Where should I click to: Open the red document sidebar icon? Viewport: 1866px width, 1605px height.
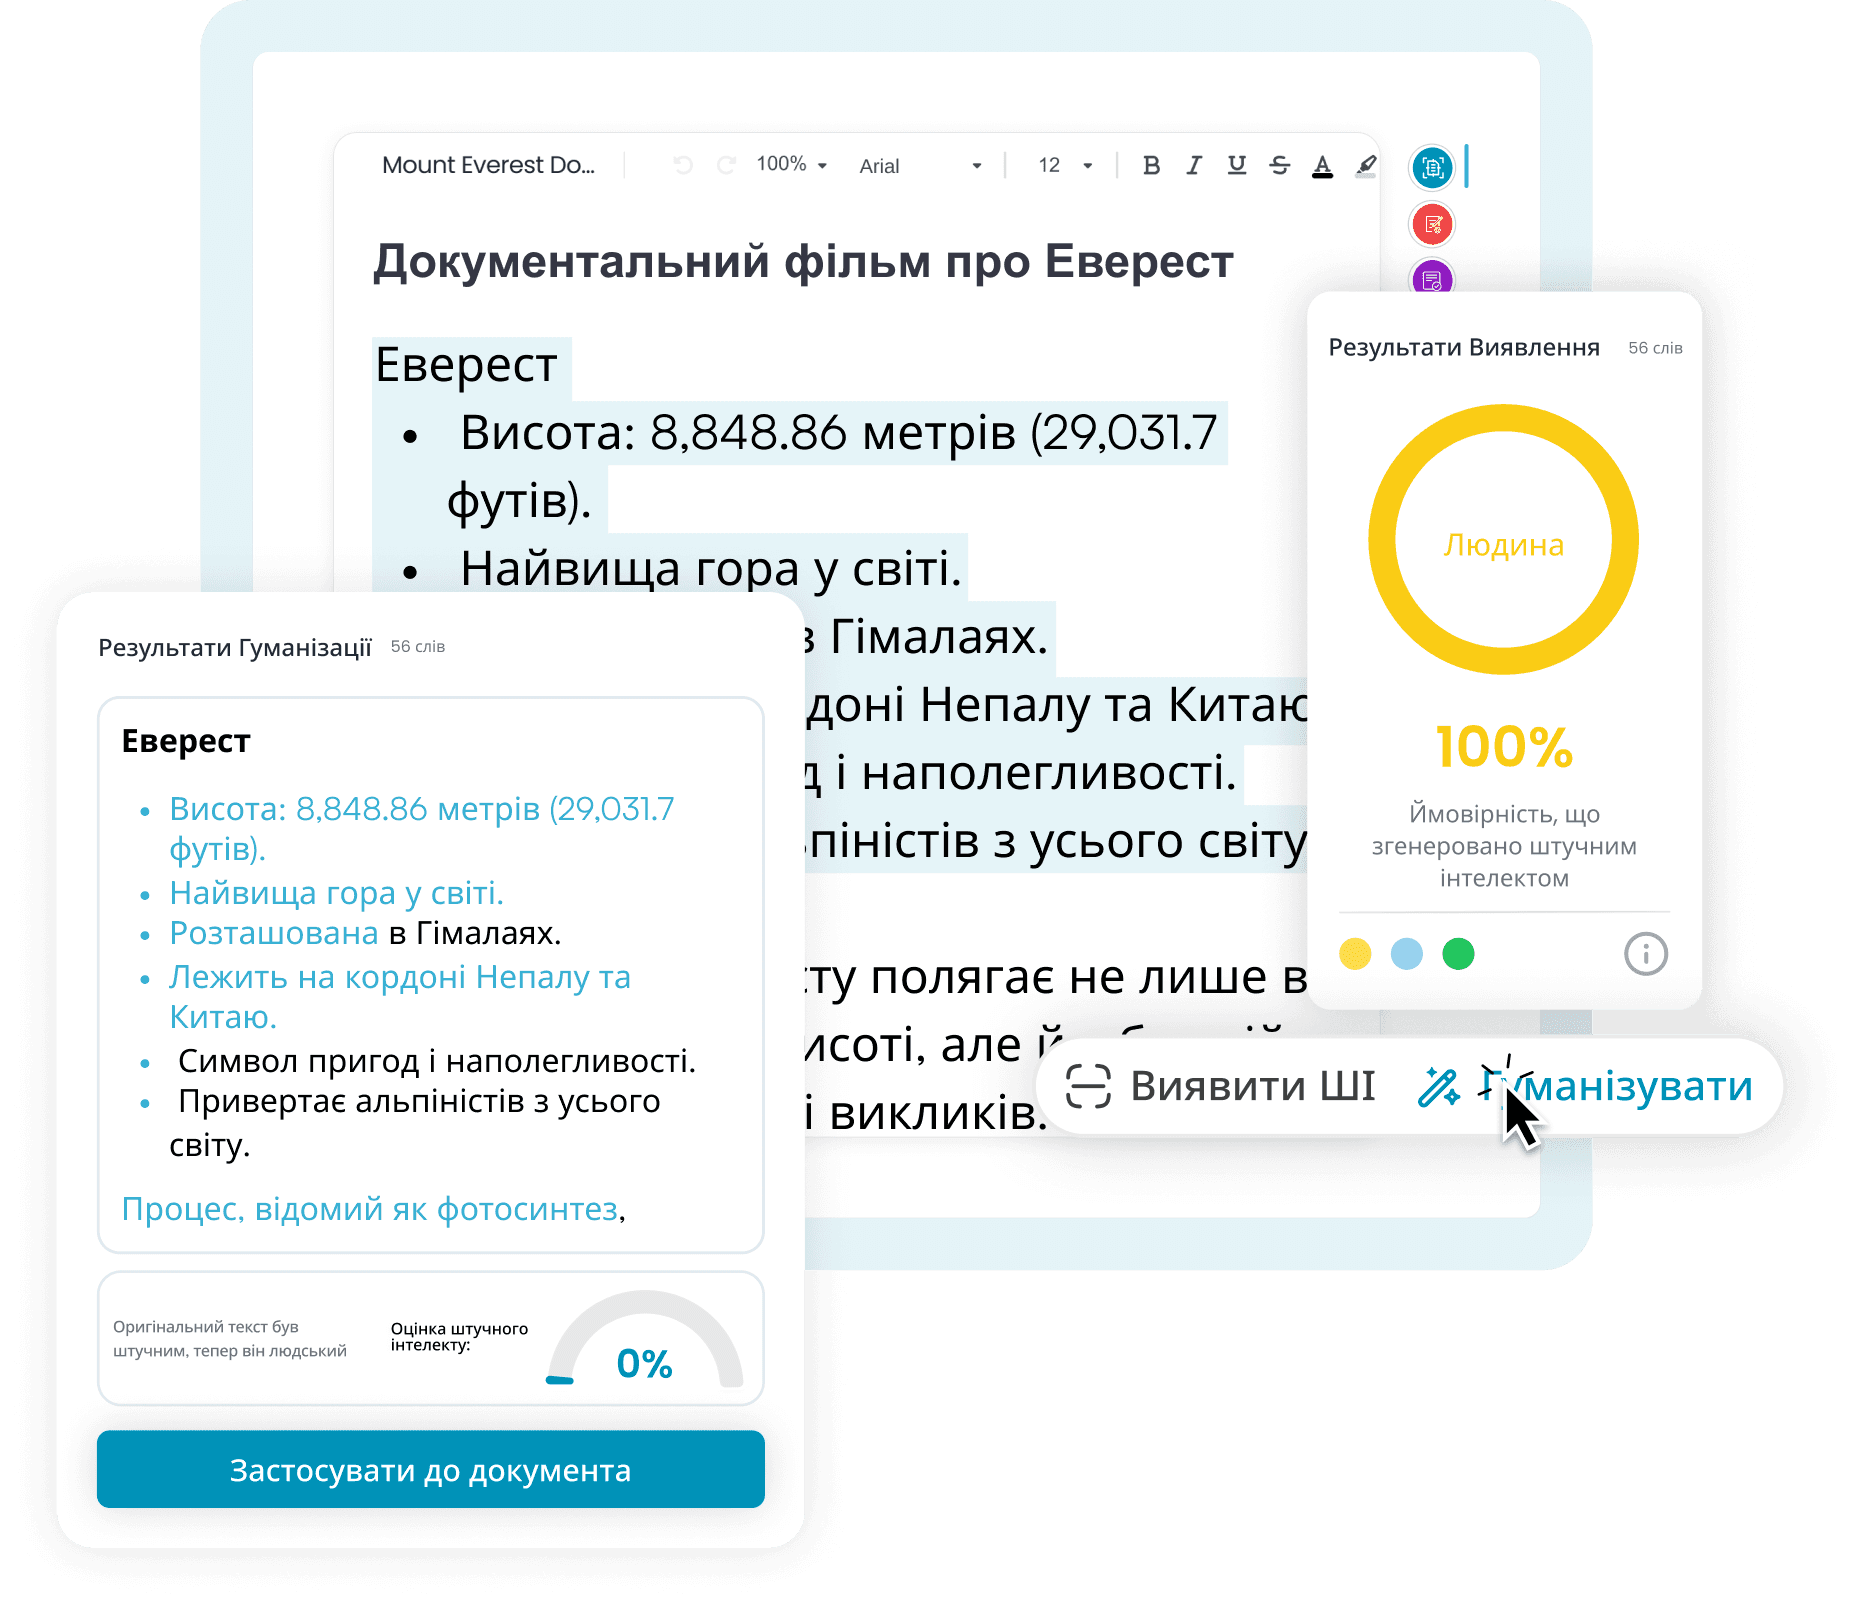click(1432, 224)
